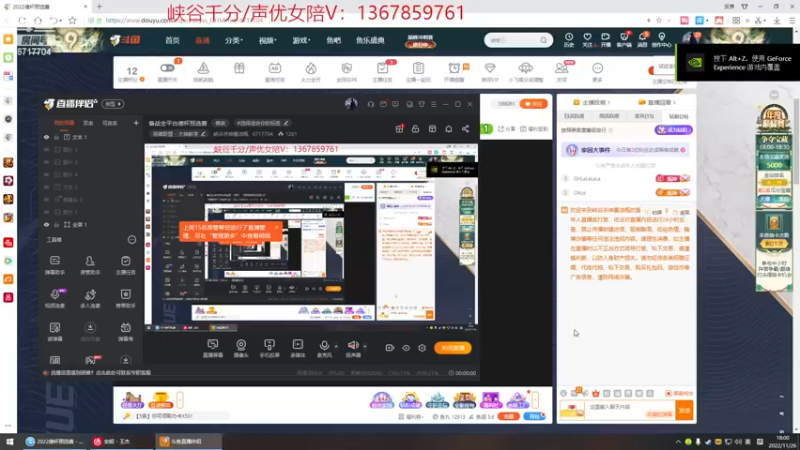Click 关注 heart icon in Douyu header
Viewport: 800px width, 450px height.
click(x=587, y=40)
